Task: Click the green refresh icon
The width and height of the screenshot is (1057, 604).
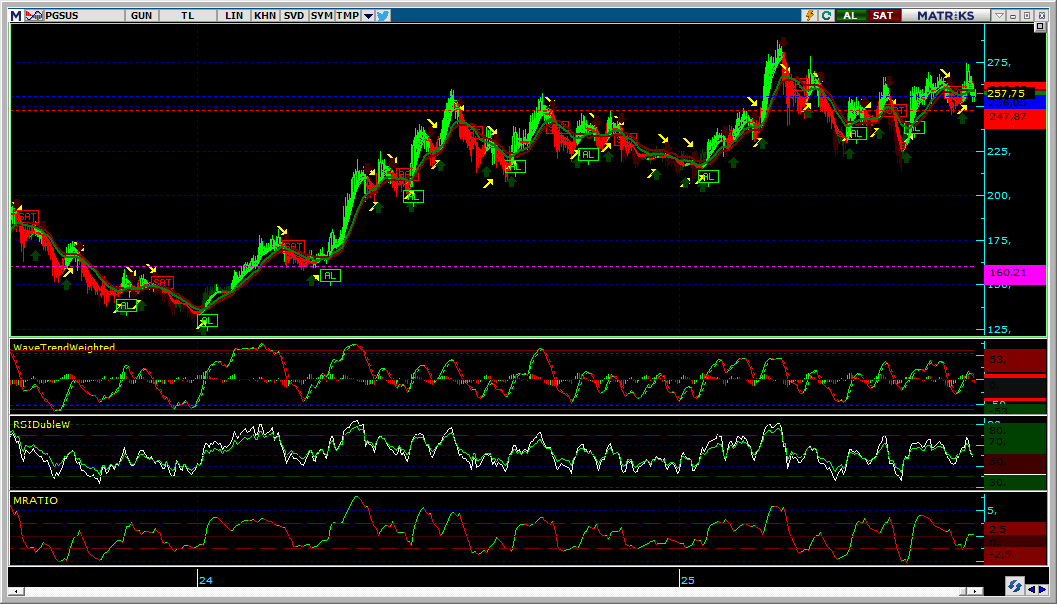Action: tap(826, 16)
